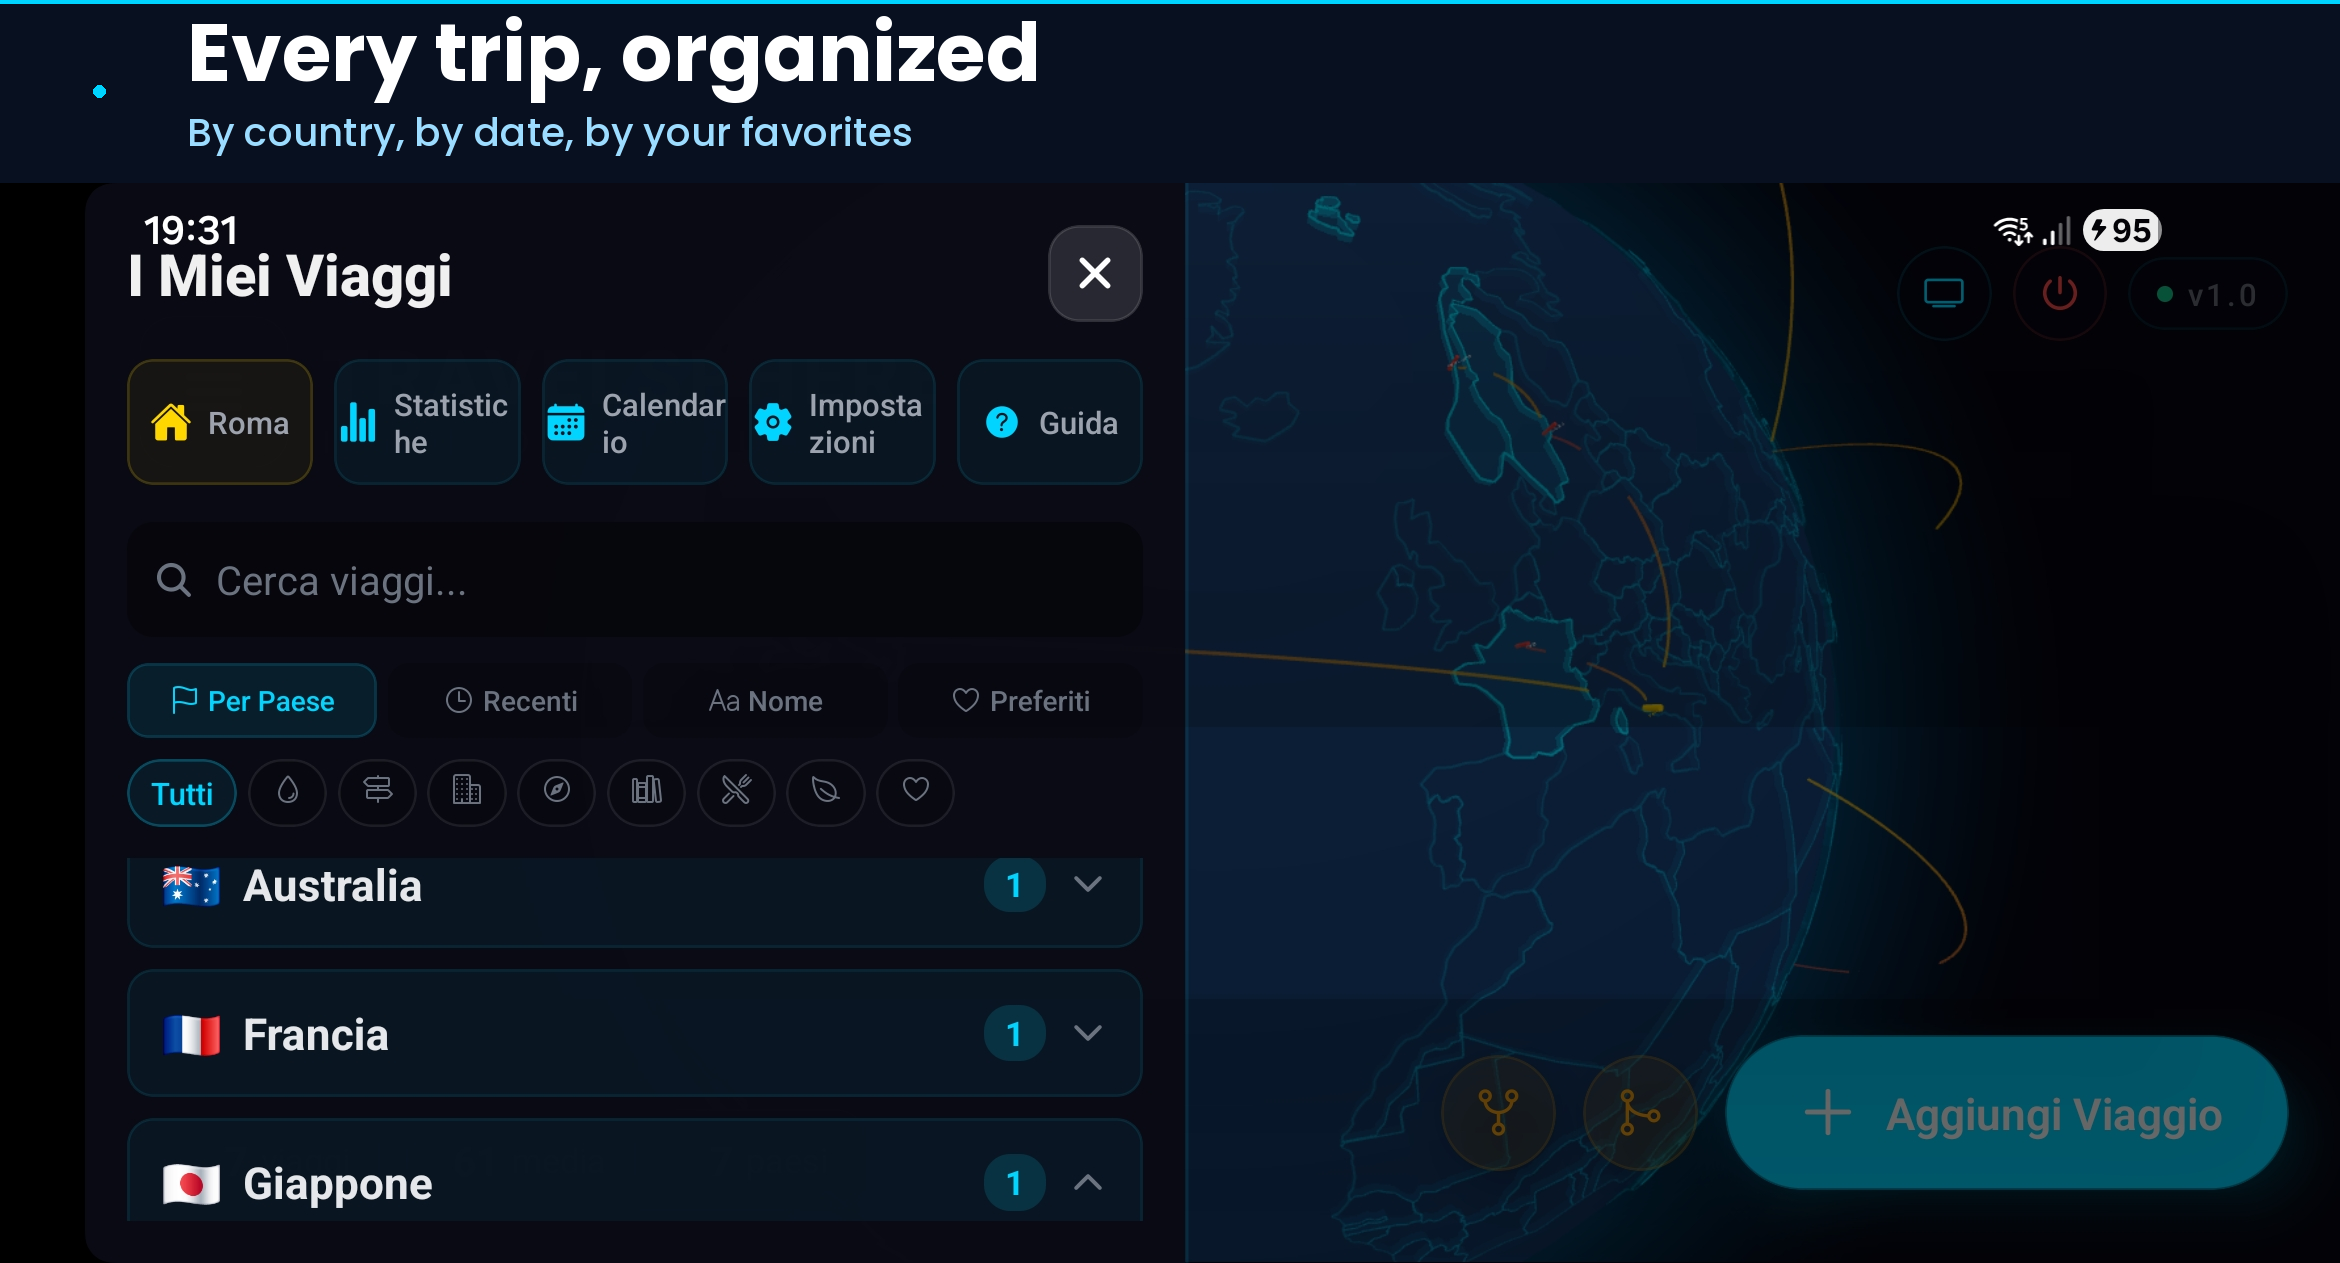The height and width of the screenshot is (1263, 2340).
Task: Click the flag icon on Per Paese tab
Action: [x=184, y=700]
